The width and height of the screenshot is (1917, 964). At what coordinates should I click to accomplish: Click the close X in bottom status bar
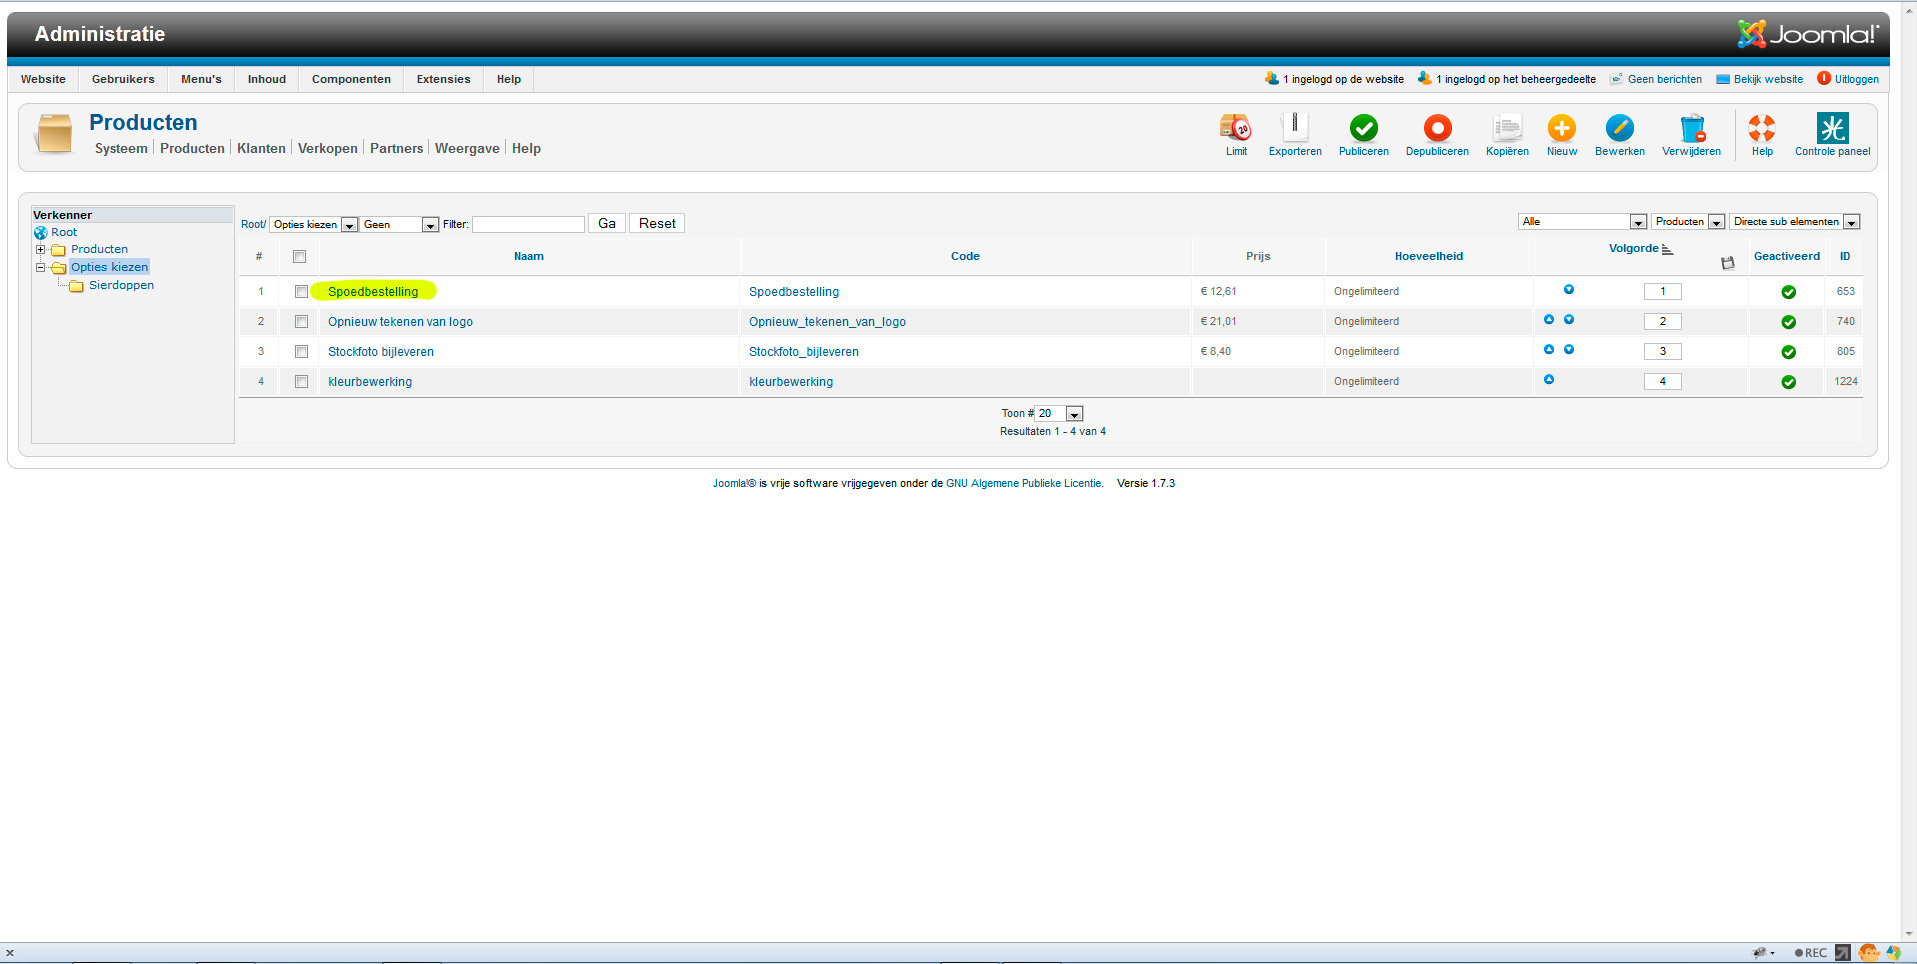(10, 953)
